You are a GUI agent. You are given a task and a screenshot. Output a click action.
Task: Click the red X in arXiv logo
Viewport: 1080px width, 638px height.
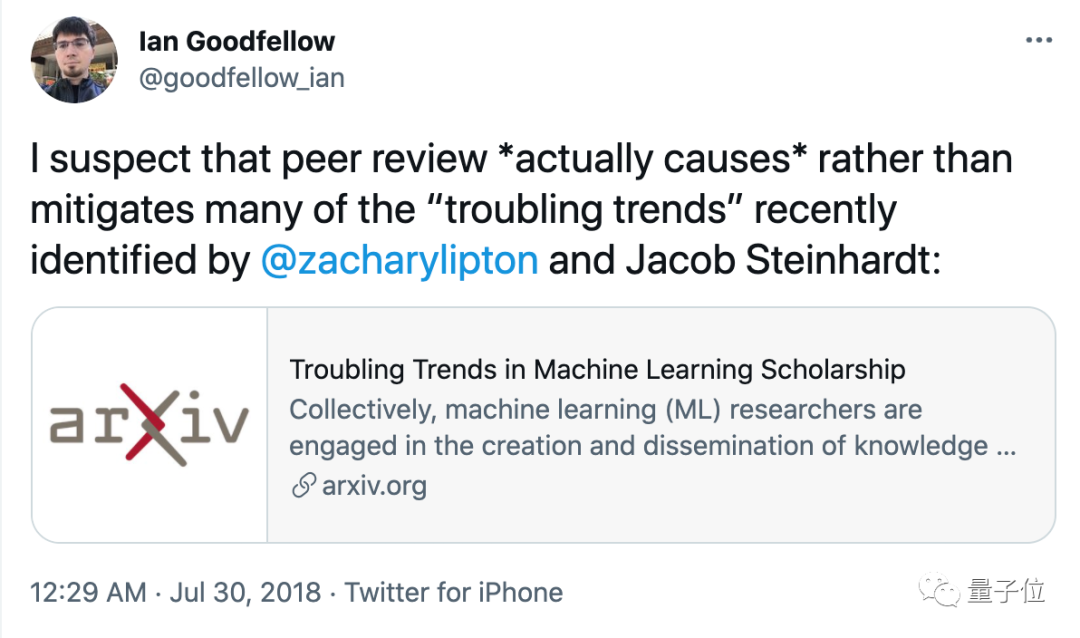tap(150, 424)
